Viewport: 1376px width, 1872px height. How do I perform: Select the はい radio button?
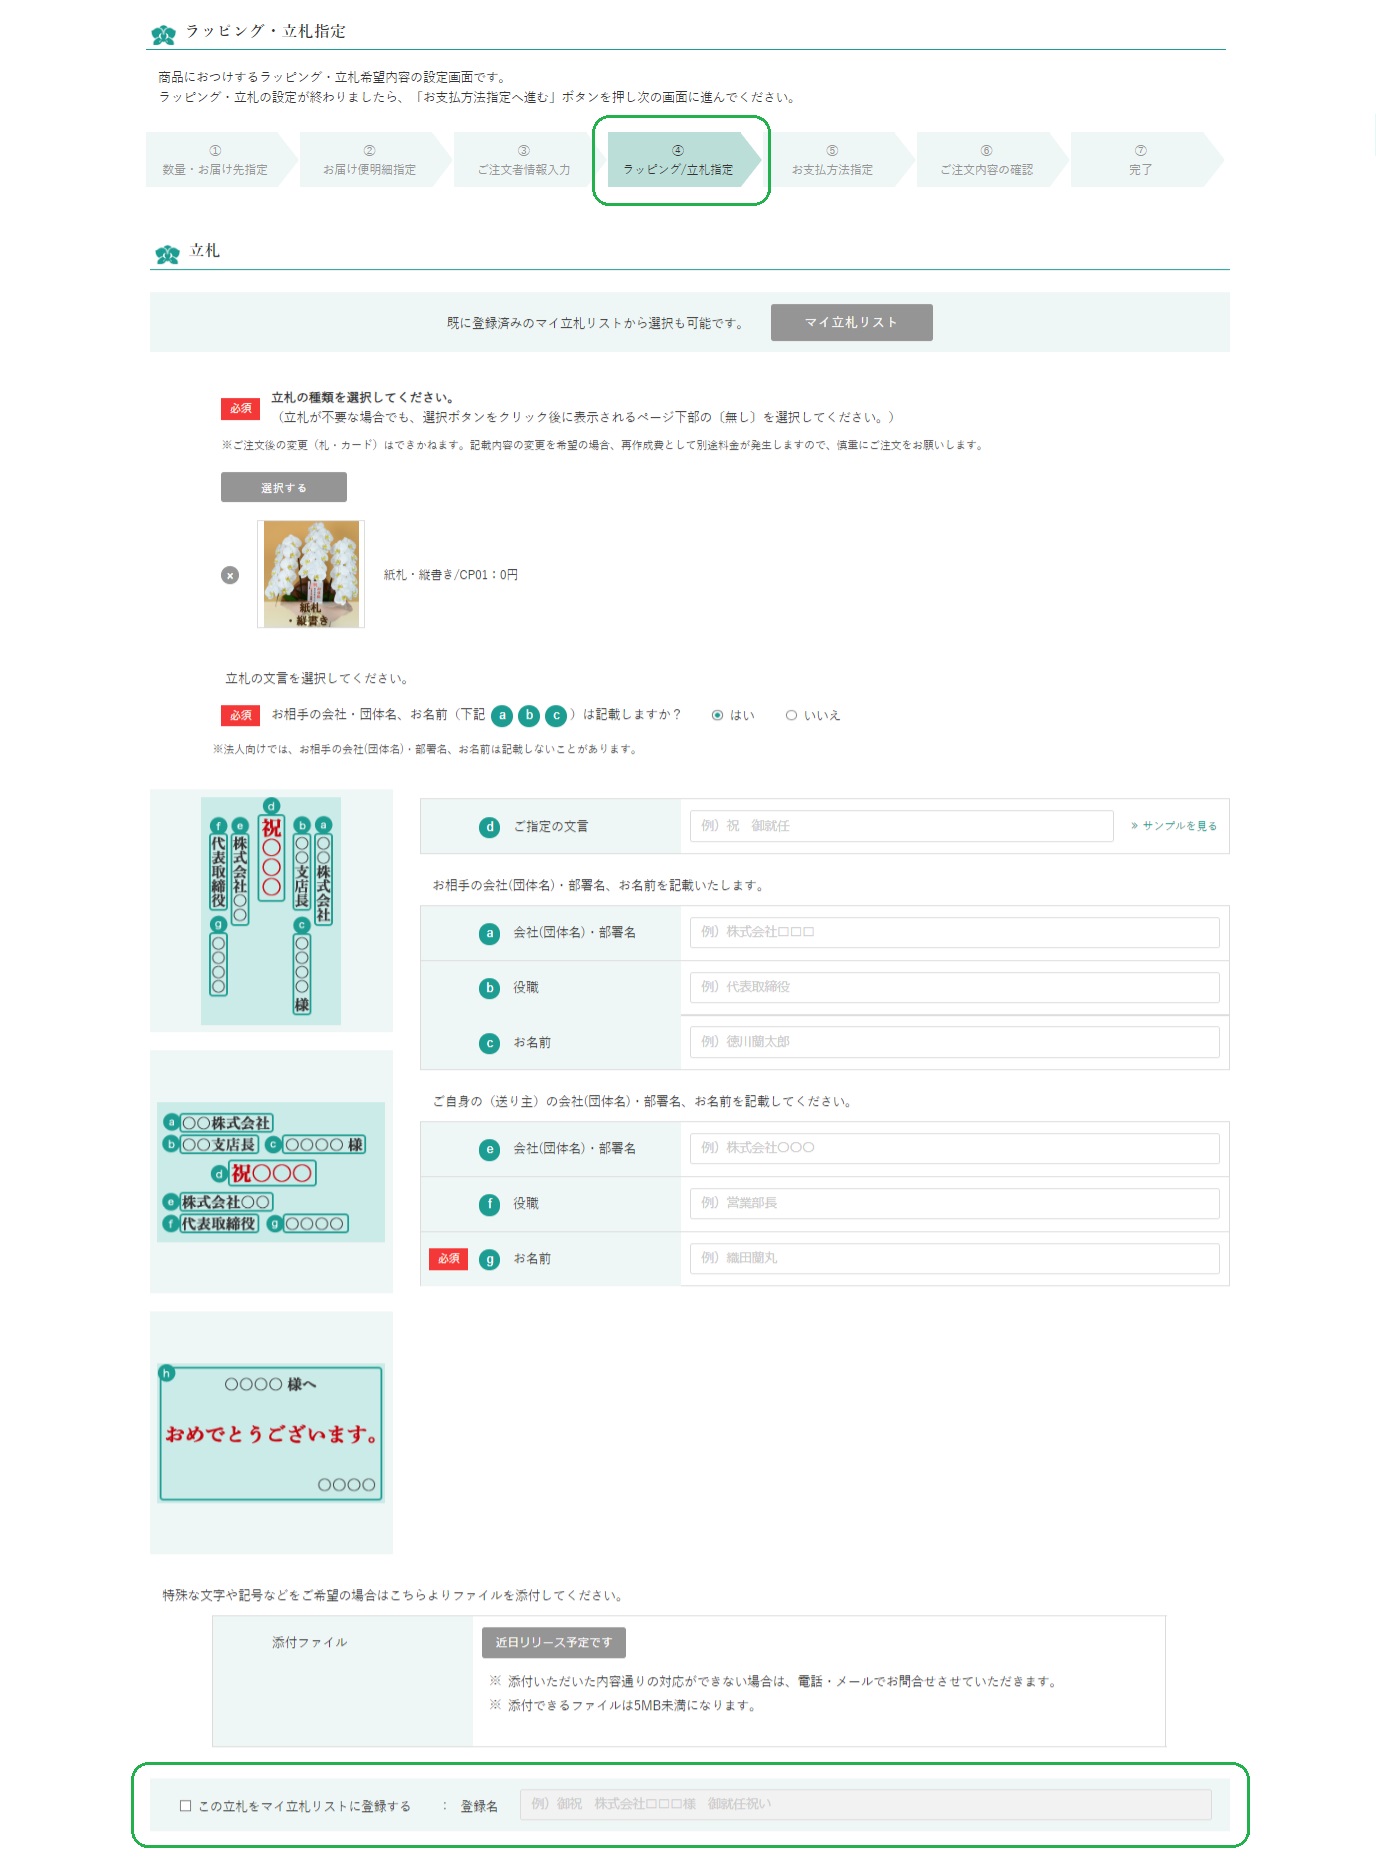[x=717, y=715]
